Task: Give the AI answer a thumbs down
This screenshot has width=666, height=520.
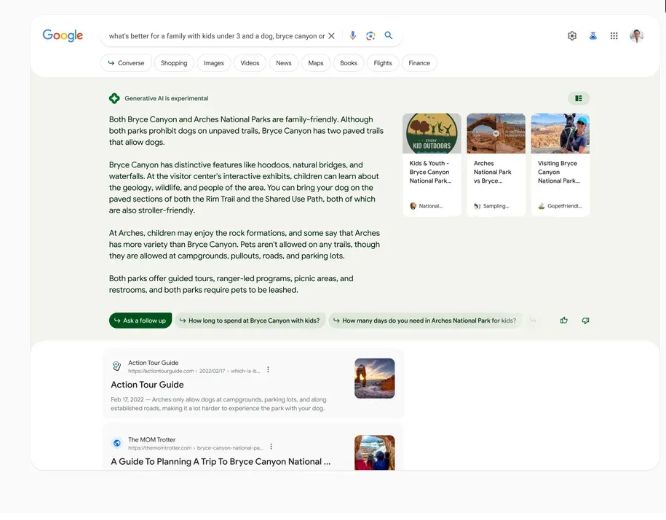Action: coord(585,320)
